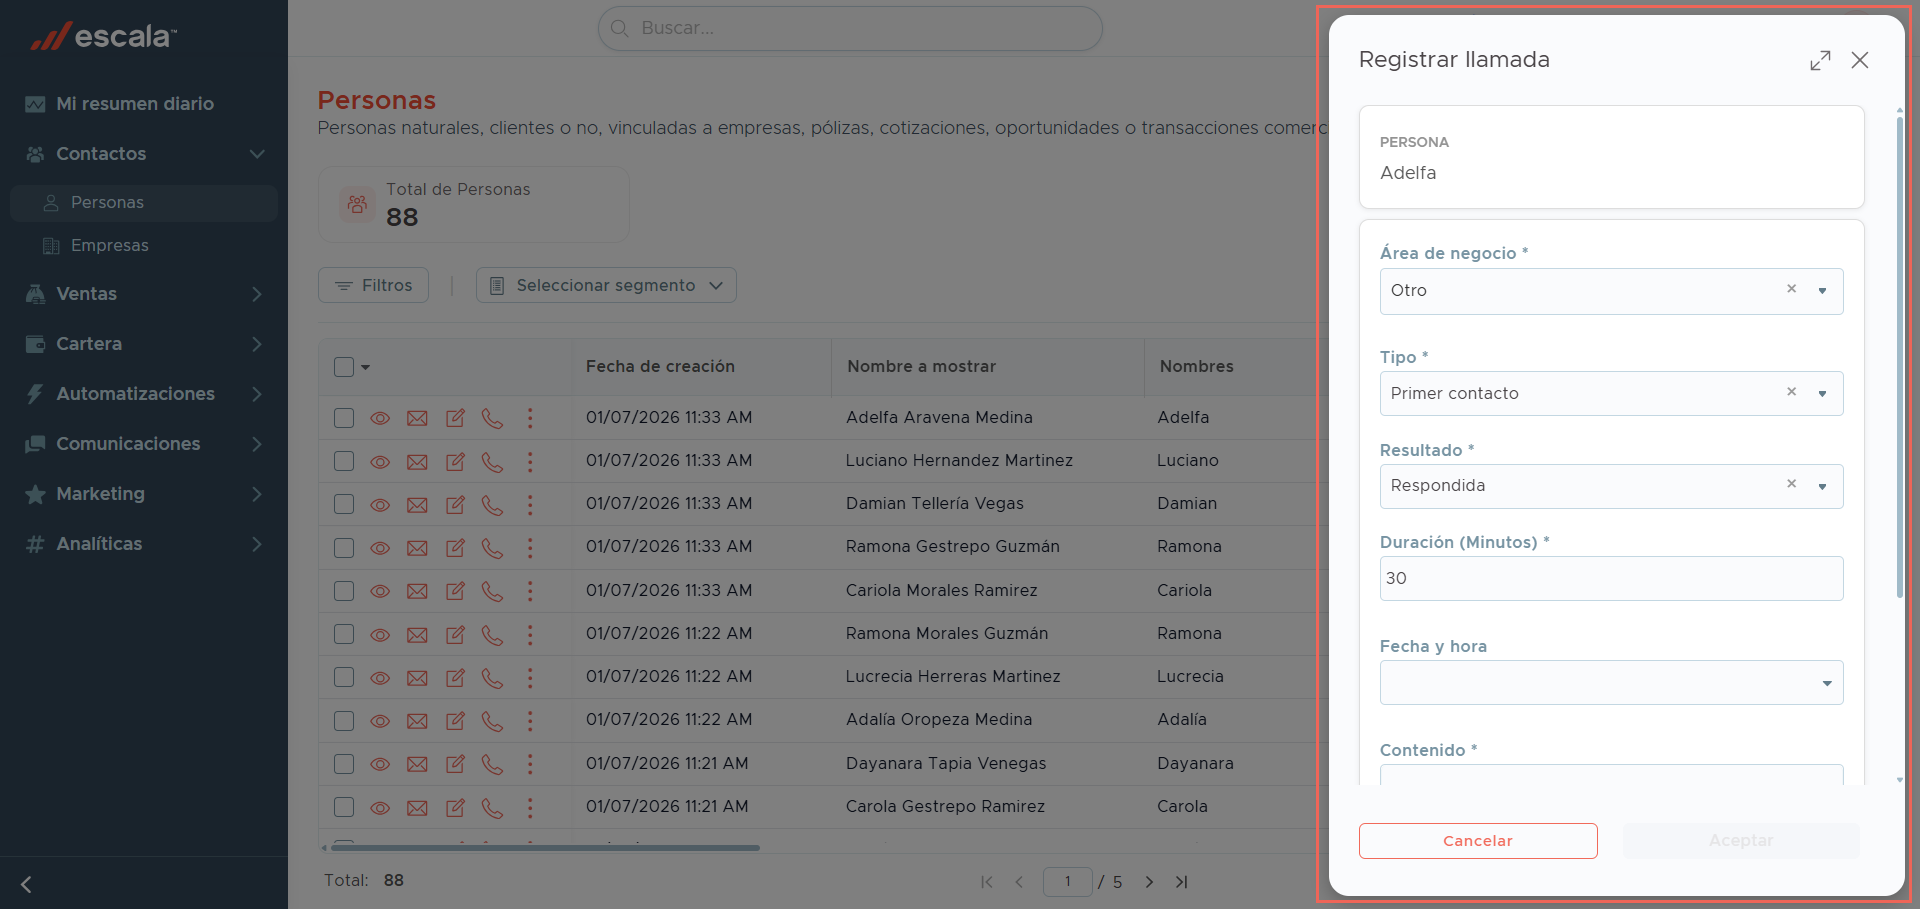Go to the last page of results
1920x909 pixels.
(x=1182, y=882)
